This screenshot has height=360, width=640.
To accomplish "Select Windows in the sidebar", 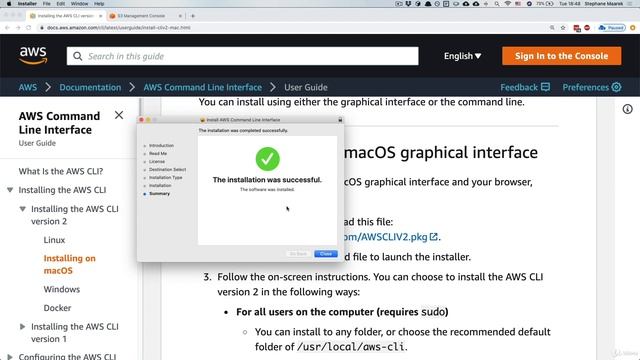I will pyautogui.click(x=62, y=289).
